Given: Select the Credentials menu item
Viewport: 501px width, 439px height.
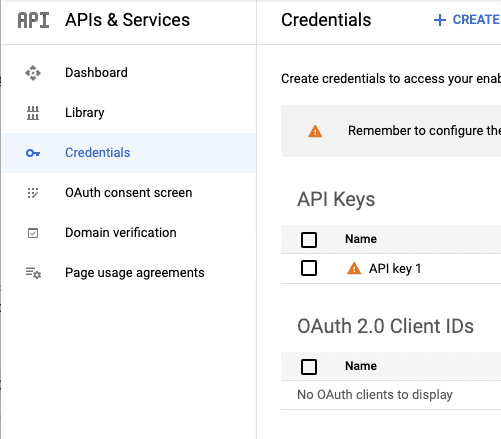Looking at the screenshot, I should [x=129, y=153].
